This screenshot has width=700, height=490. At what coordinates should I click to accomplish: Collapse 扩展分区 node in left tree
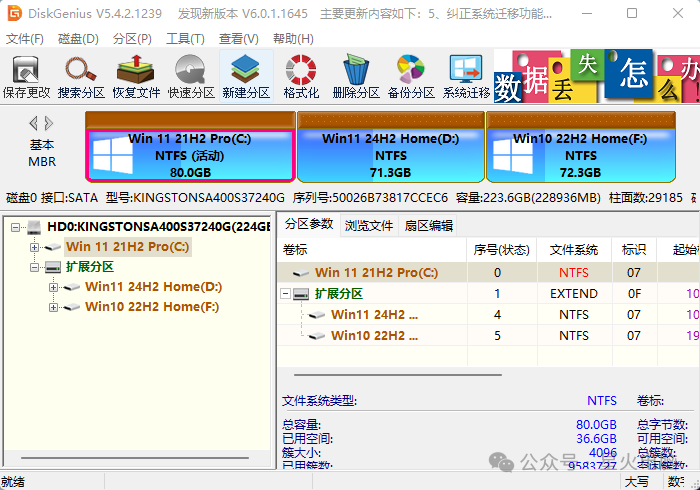pos(34,267)
